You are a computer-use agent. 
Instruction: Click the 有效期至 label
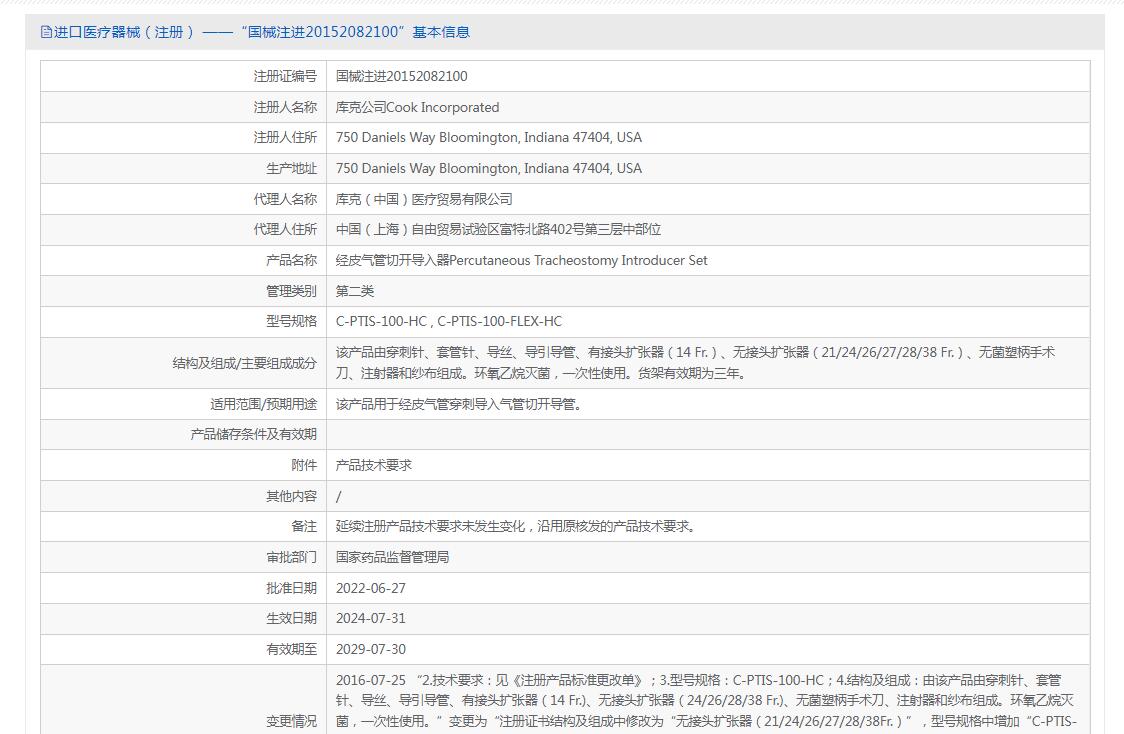point(291,648)
